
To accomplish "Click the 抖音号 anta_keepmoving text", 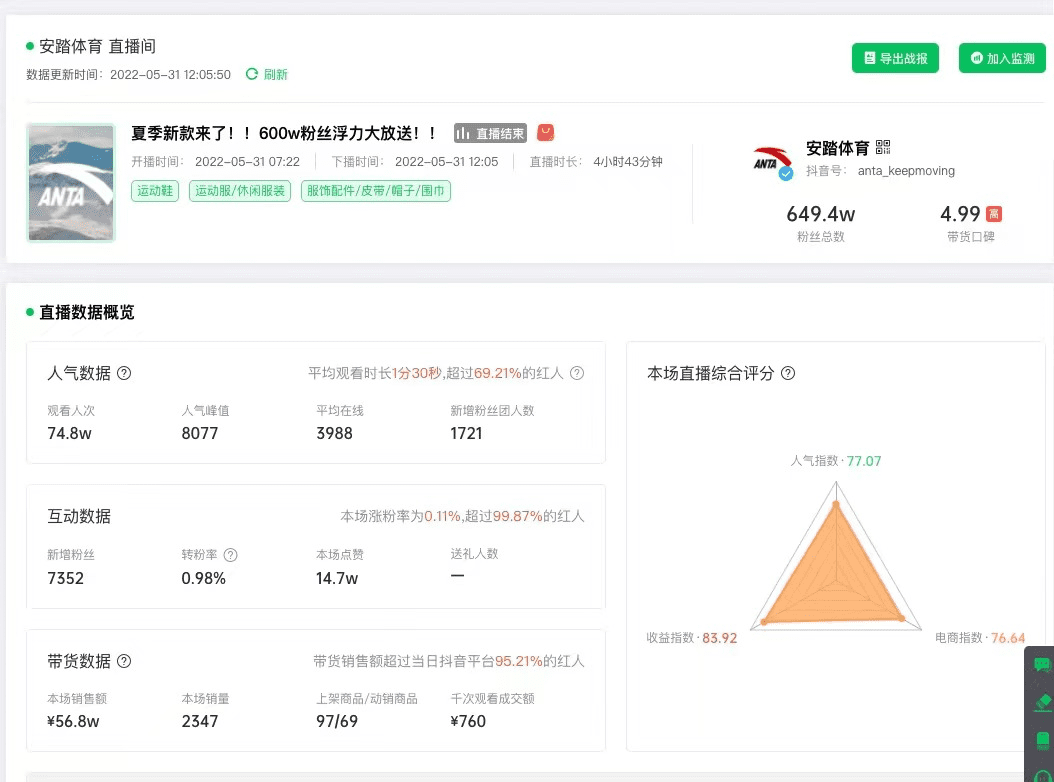I will click(x=881, y=171).
